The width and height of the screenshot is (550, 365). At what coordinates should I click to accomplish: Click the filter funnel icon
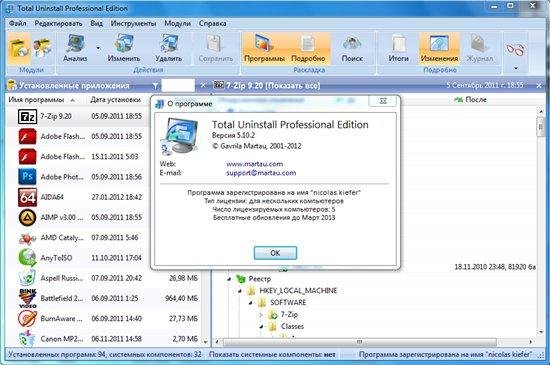tap(155, 86)
